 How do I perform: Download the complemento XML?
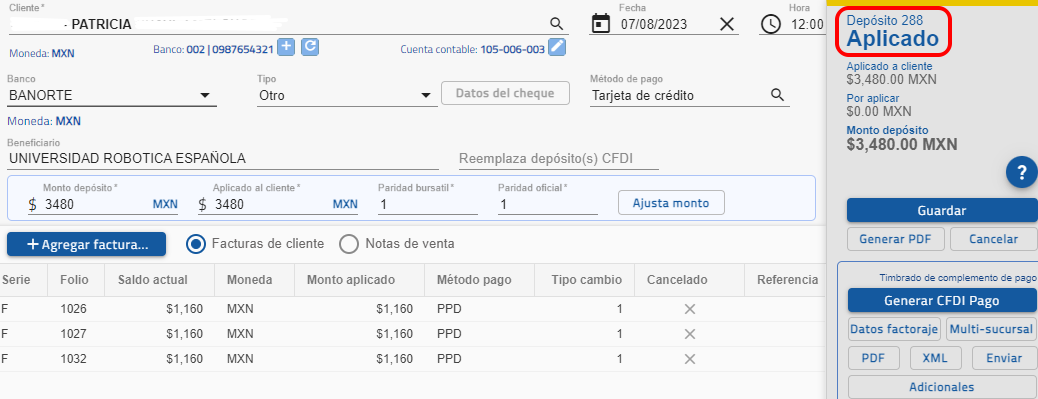935,358
